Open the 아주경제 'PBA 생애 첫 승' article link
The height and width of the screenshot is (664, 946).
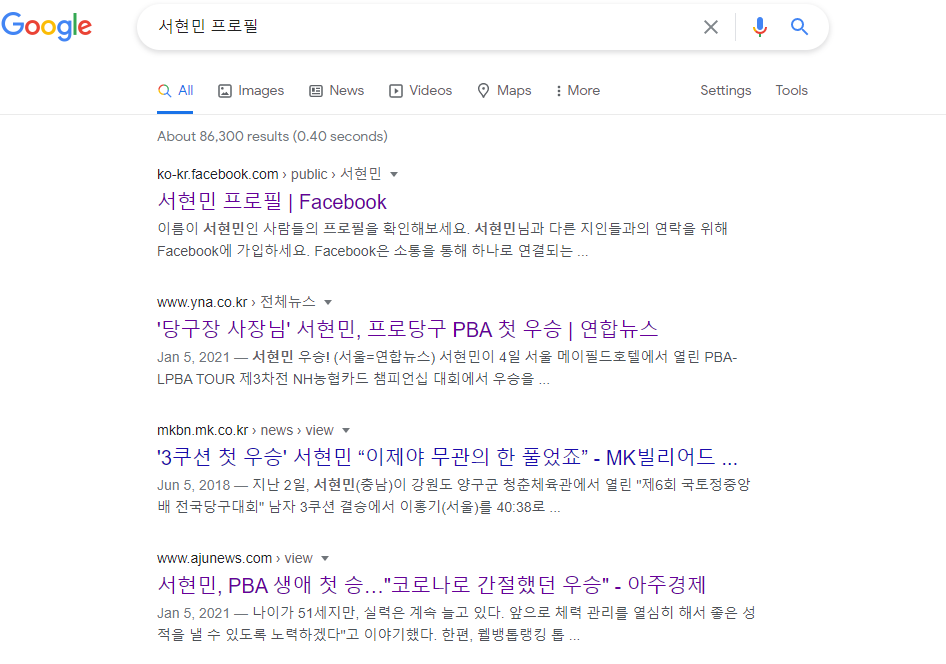coord(431,585)
